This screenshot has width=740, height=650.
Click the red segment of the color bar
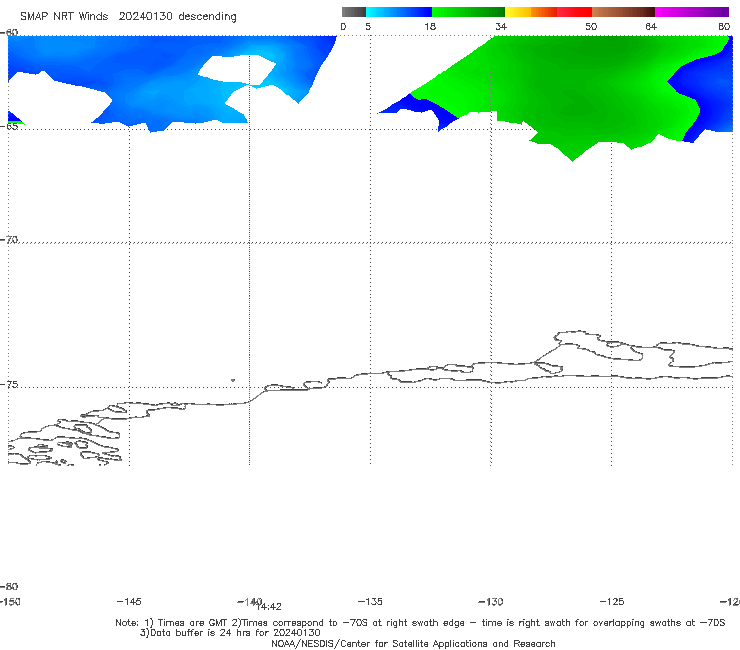(x=574, y=12)
